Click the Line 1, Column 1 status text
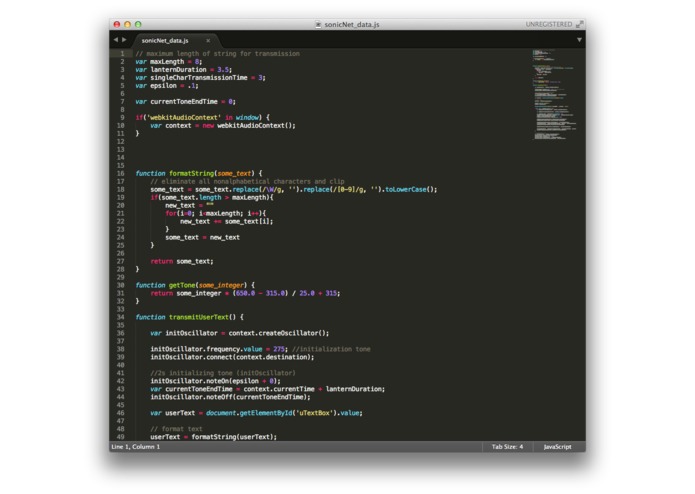Image resolution: width=695 pixels, height=494 pixels. tap(136, 447)
